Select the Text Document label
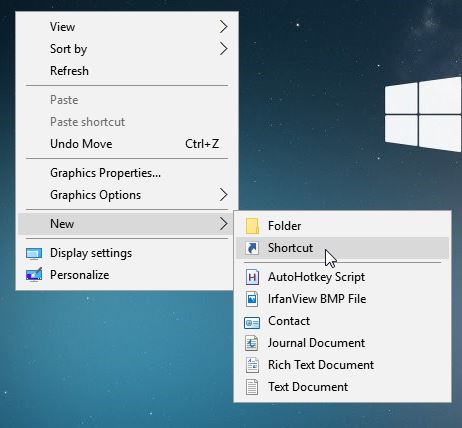Screen dimensions: 462x428 [308, 387]
